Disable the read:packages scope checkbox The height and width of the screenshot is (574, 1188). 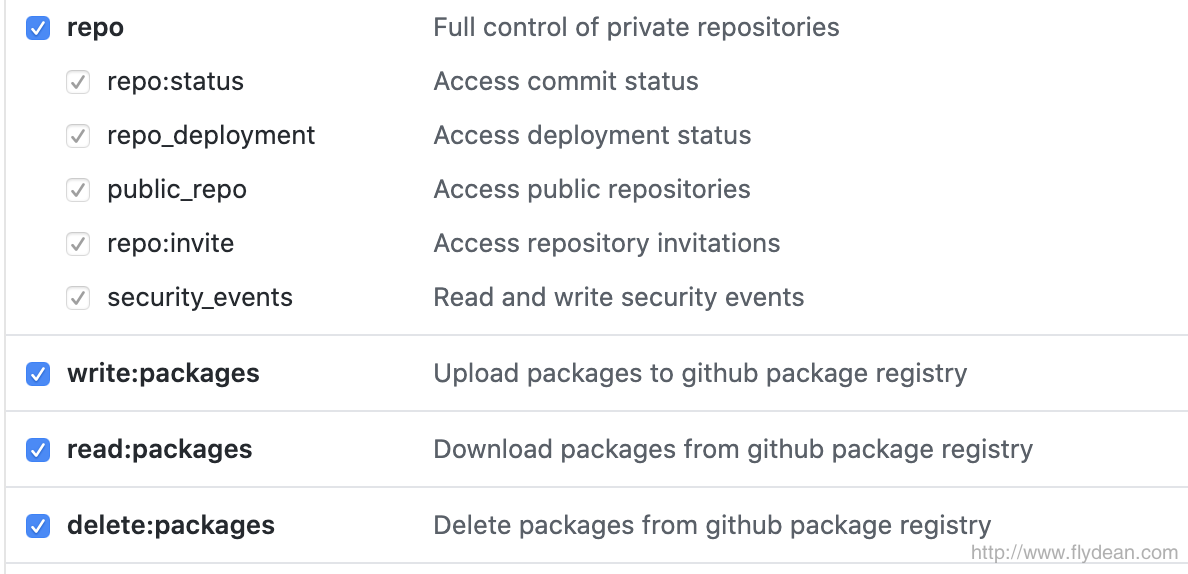point(38,450)
